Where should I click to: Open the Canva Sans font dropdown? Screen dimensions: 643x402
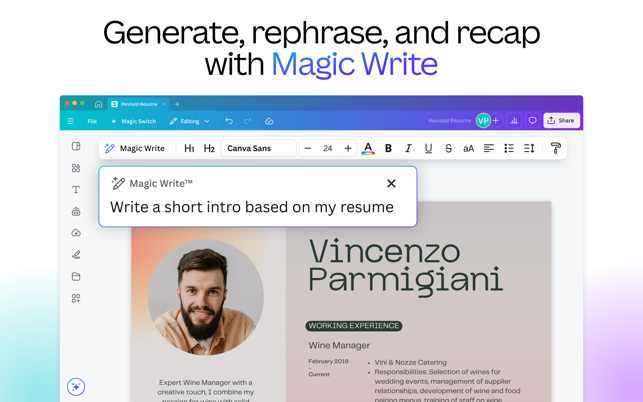pos(258,148)
